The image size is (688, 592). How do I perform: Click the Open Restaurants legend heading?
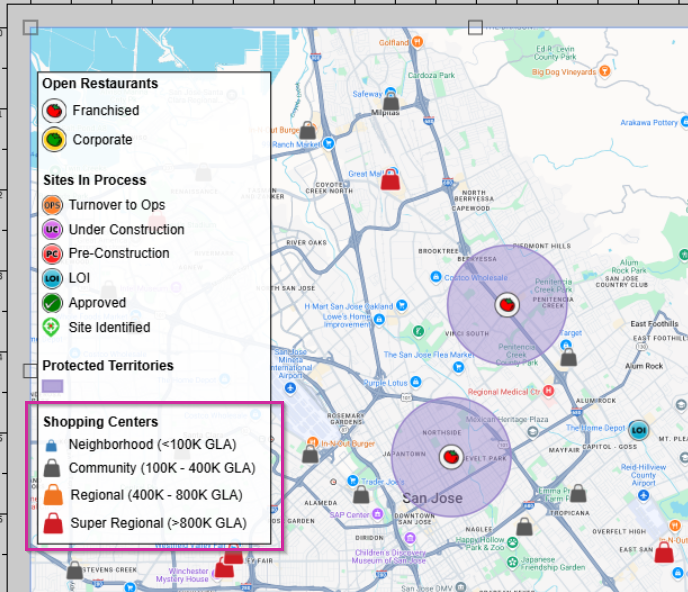coord(100,84)
